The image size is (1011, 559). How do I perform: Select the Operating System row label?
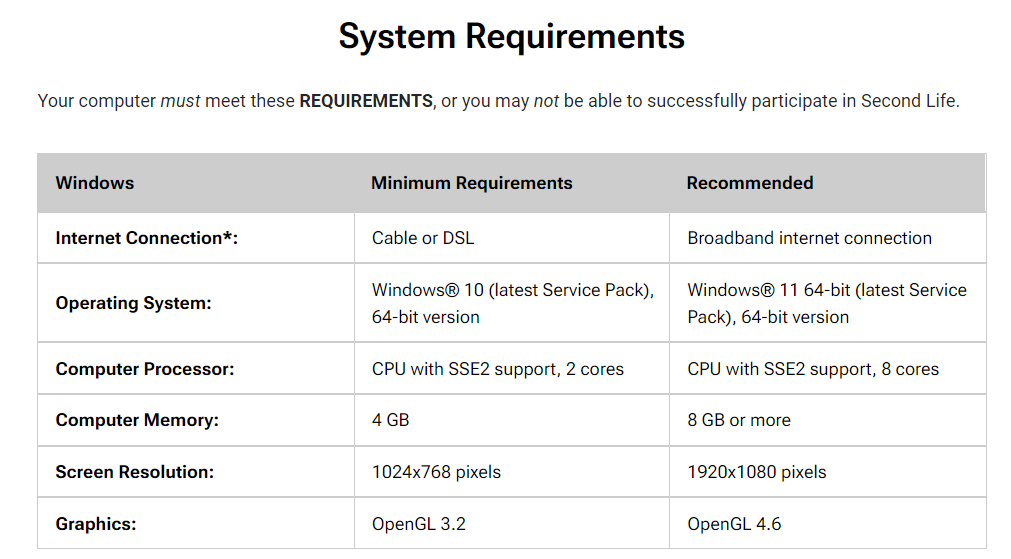pyautogui.click(x=133, y=303)
